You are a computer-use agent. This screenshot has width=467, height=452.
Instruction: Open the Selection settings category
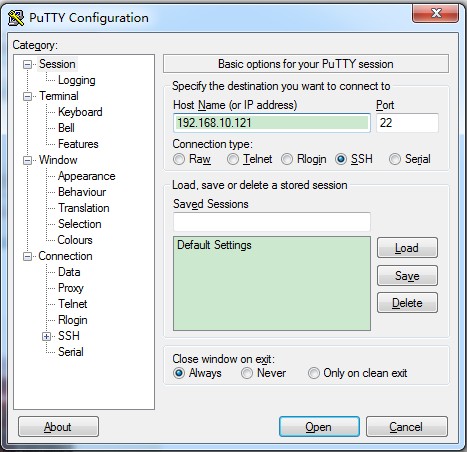[80, 224]
